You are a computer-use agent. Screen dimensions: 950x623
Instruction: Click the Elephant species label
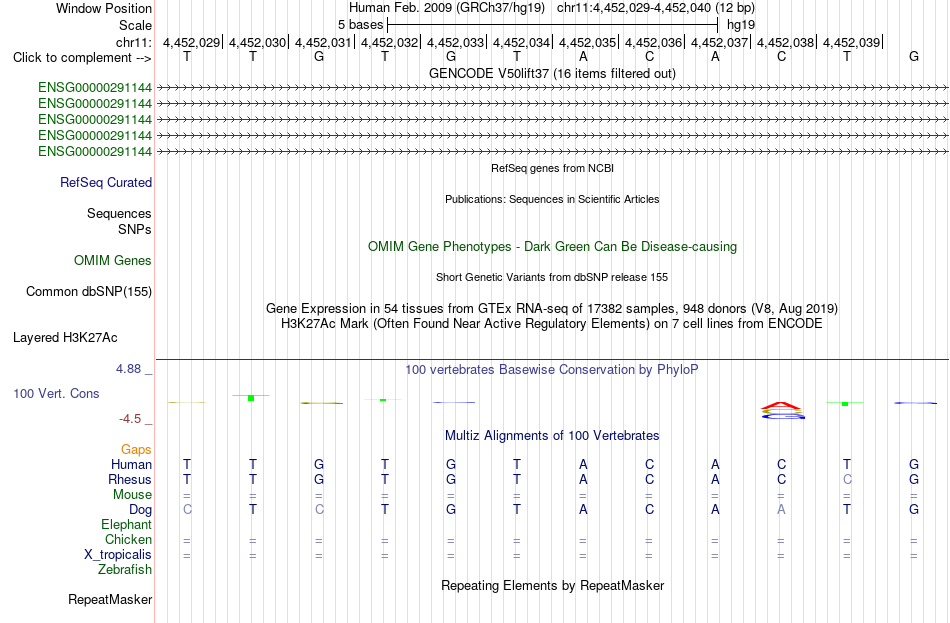(127, 525)
